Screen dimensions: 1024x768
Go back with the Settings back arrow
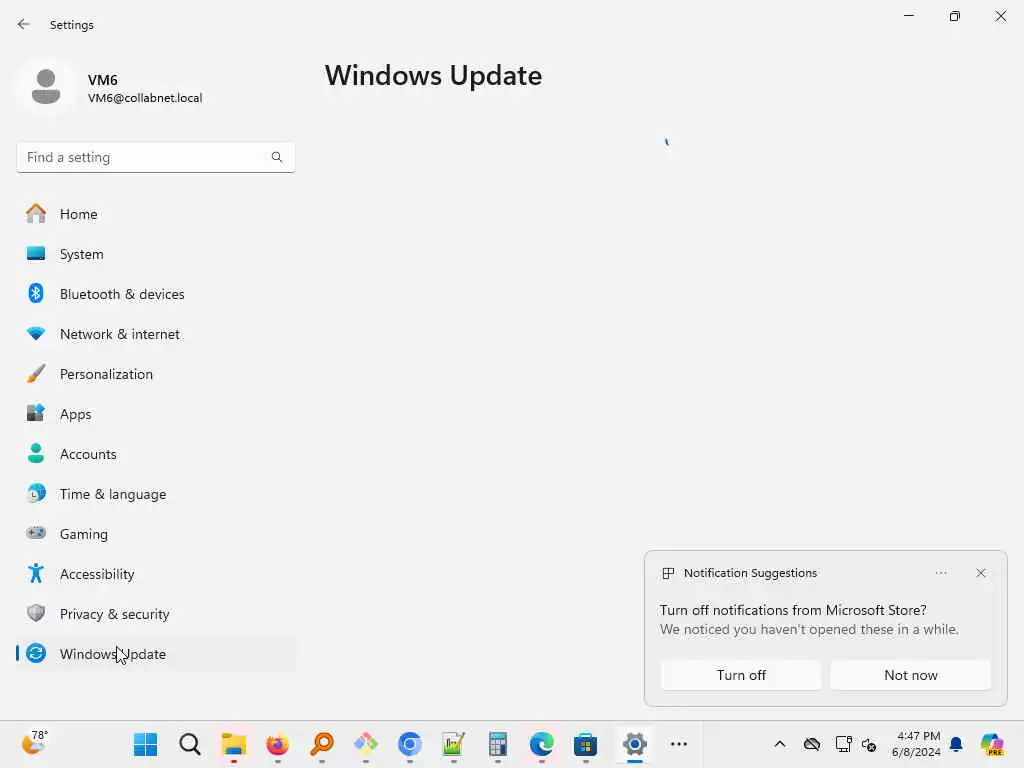(x=24, y=24)
